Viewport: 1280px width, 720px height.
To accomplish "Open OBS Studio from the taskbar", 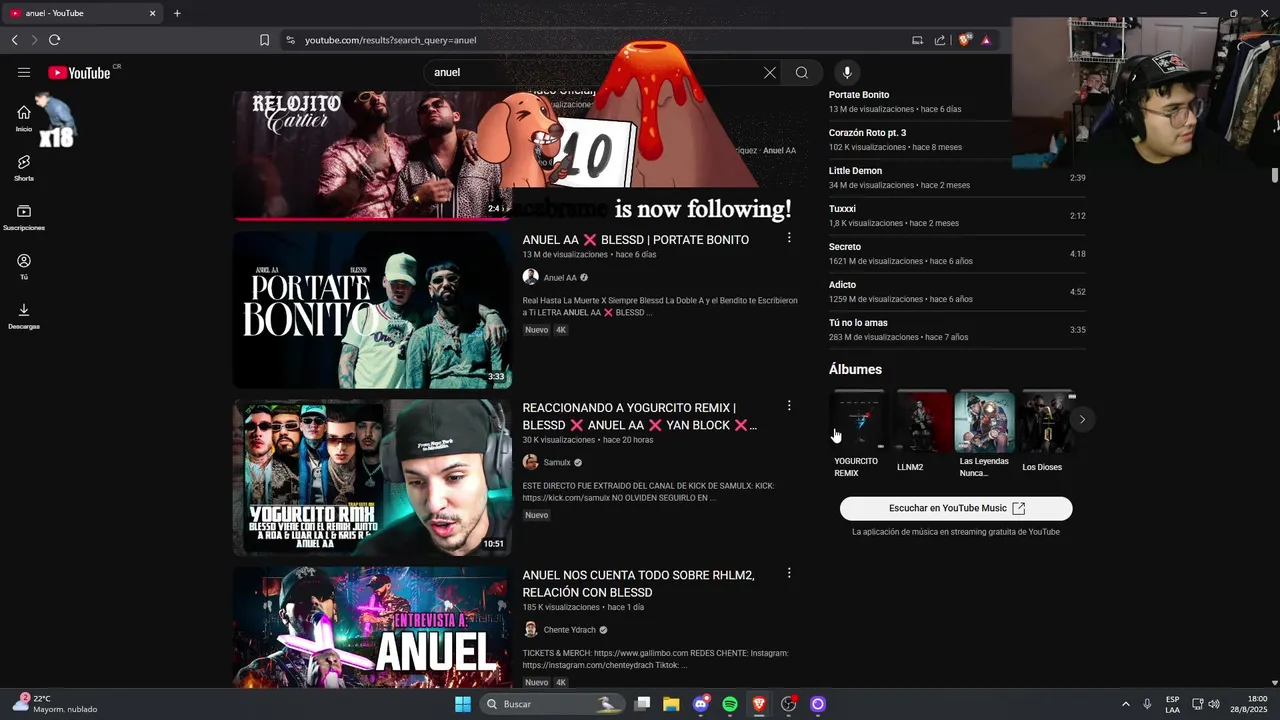I will pos(788,704).
